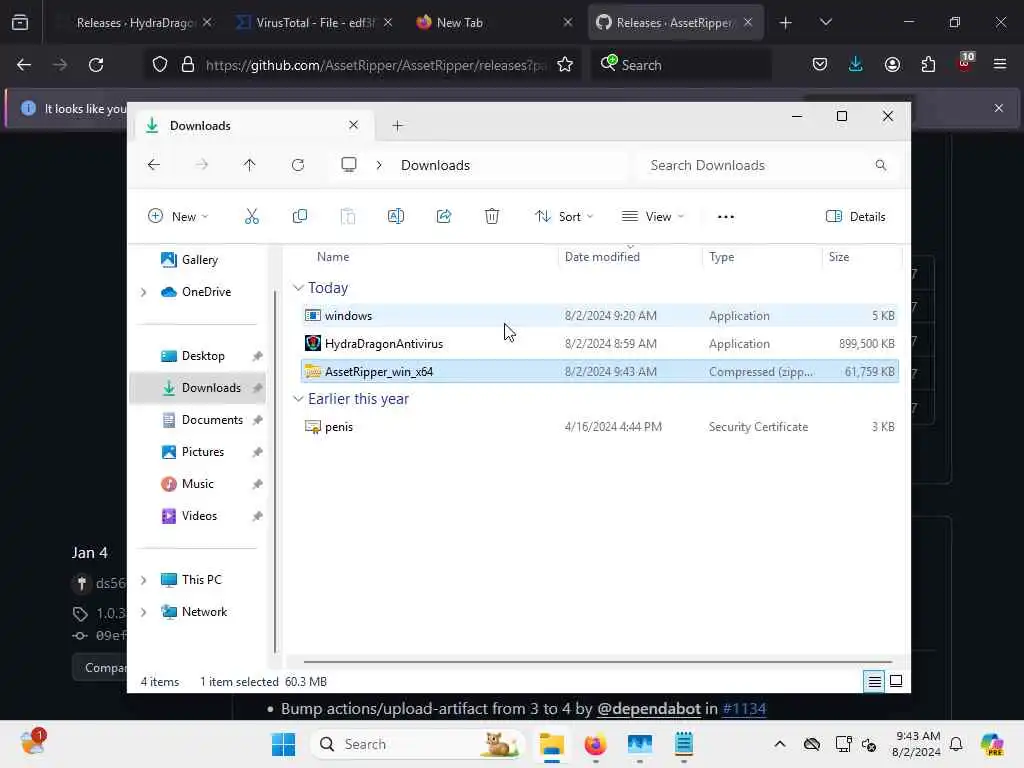Click Firefox tracking protection shield icon
Screen dimensions: 1024x768
(x=160, y=64)
